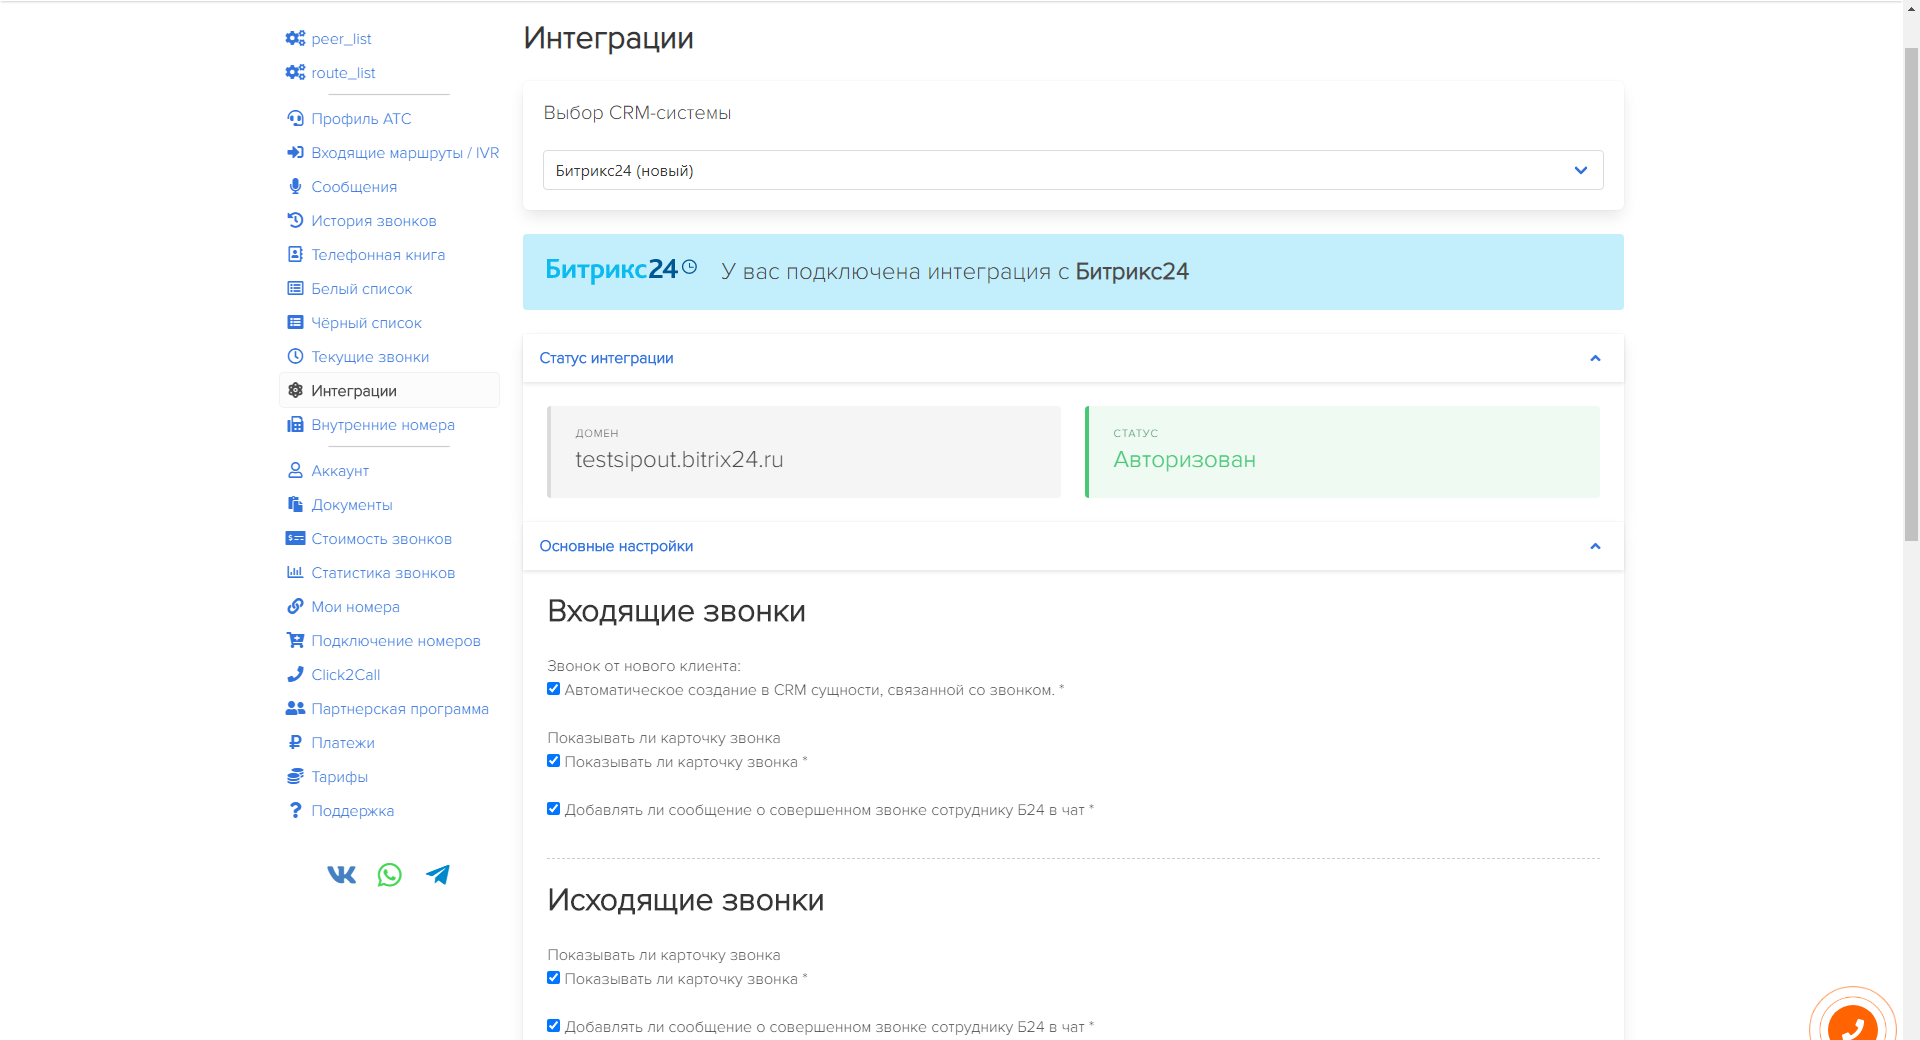The width and height of the screenshot is (1920, 1040).
Task: Toggle outgoing calls 'Показывать ли карточку звонка' checkbox
Action: click(553, 978)
